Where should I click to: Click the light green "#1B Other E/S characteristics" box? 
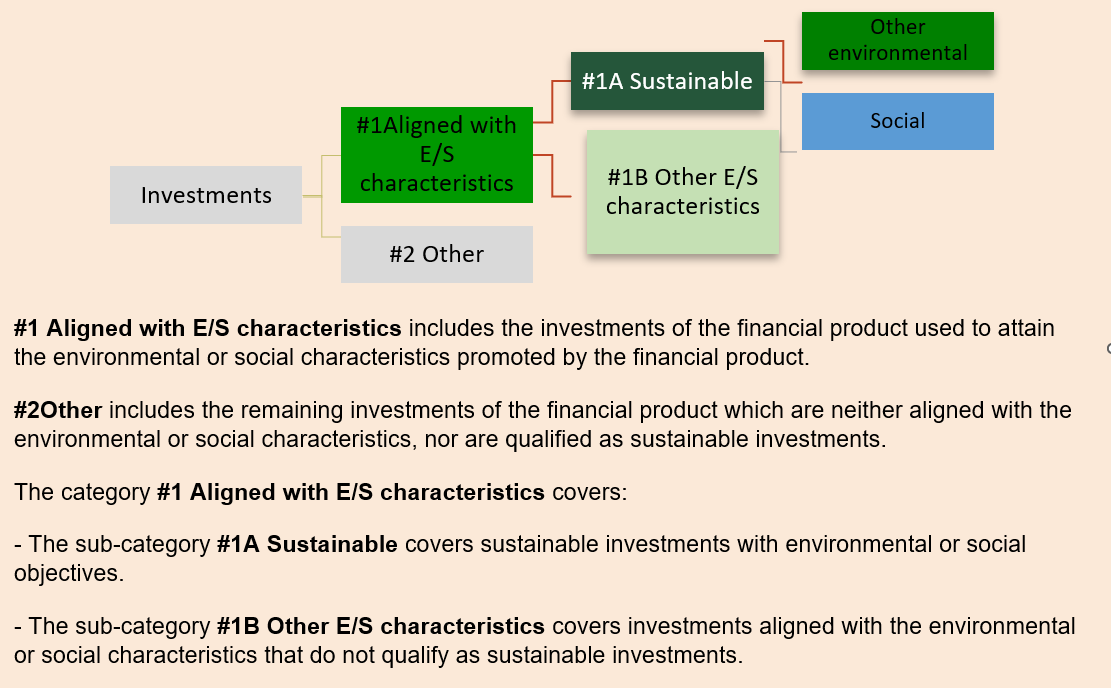(683, 192)
